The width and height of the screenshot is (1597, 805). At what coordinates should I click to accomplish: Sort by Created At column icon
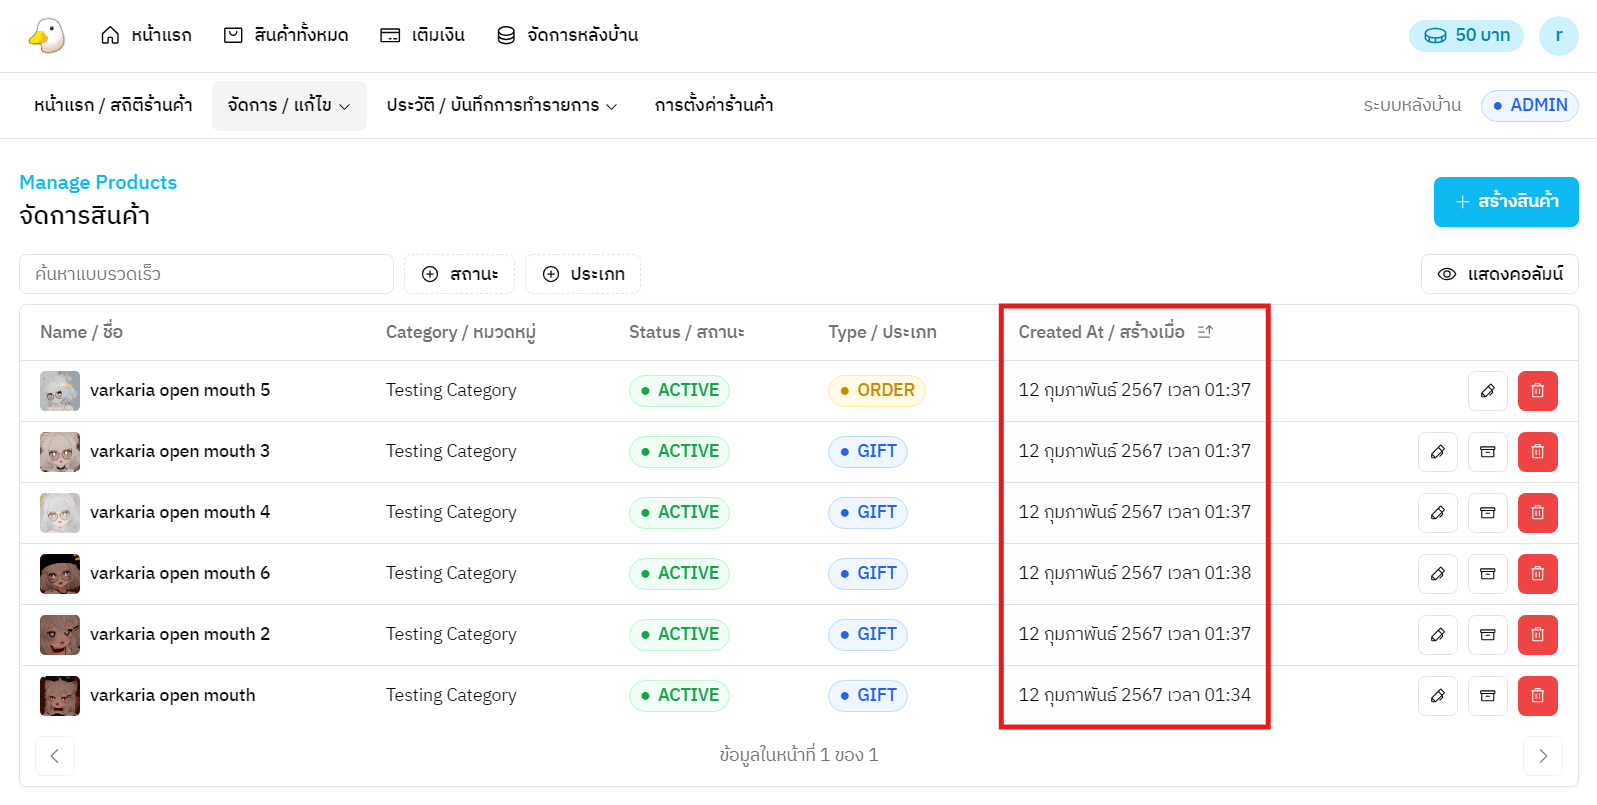pos(1205,332)
